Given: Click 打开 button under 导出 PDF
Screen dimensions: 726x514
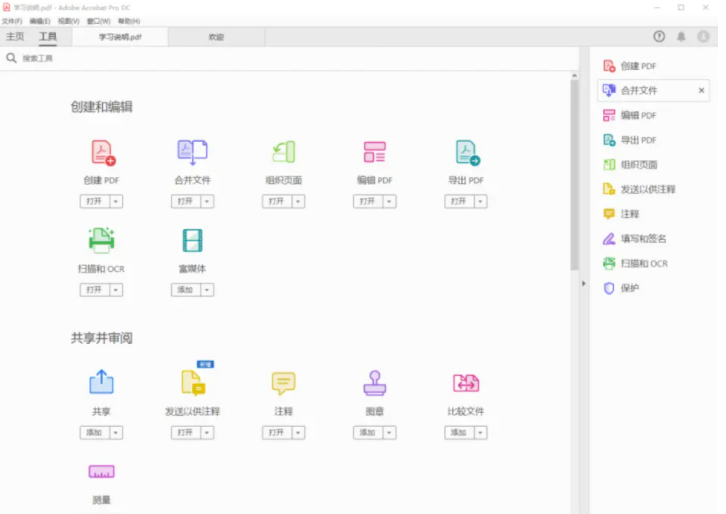Looking at the screenshot, I should point(459,201).
